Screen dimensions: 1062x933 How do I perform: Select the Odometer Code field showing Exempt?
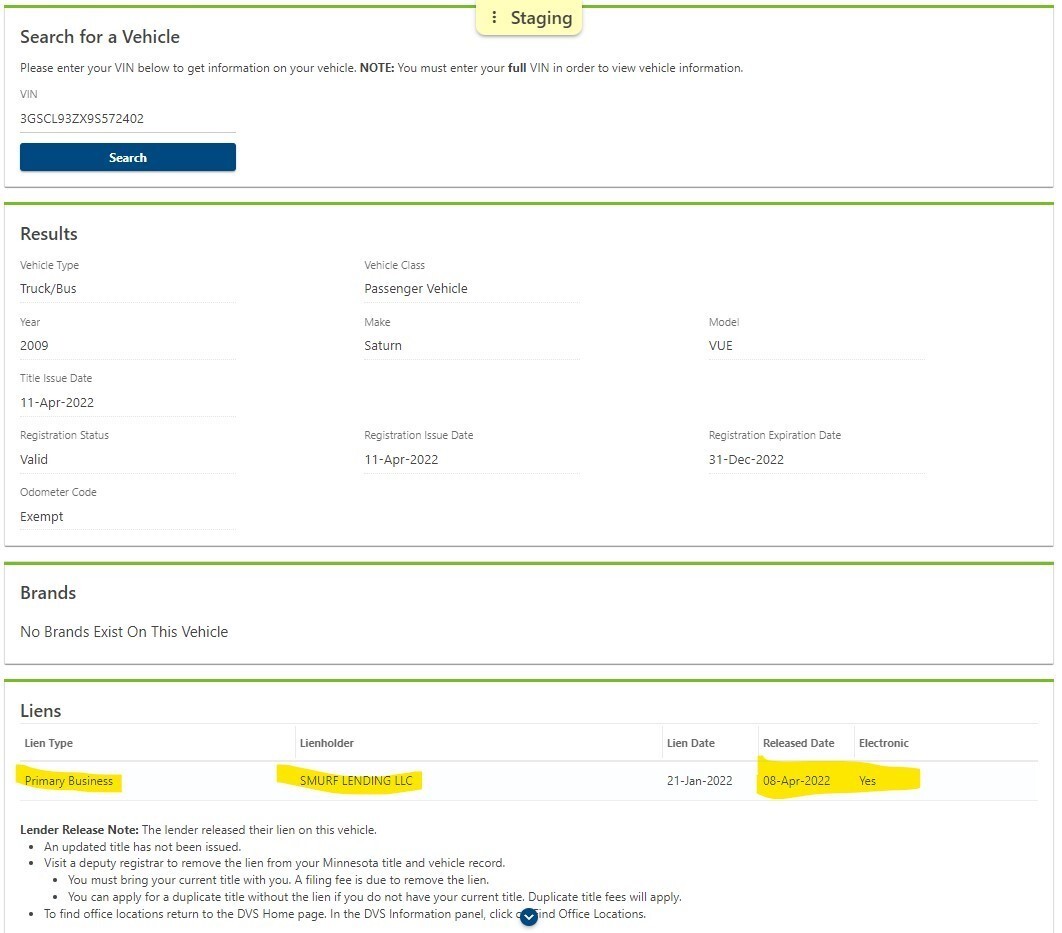(127, 517)
